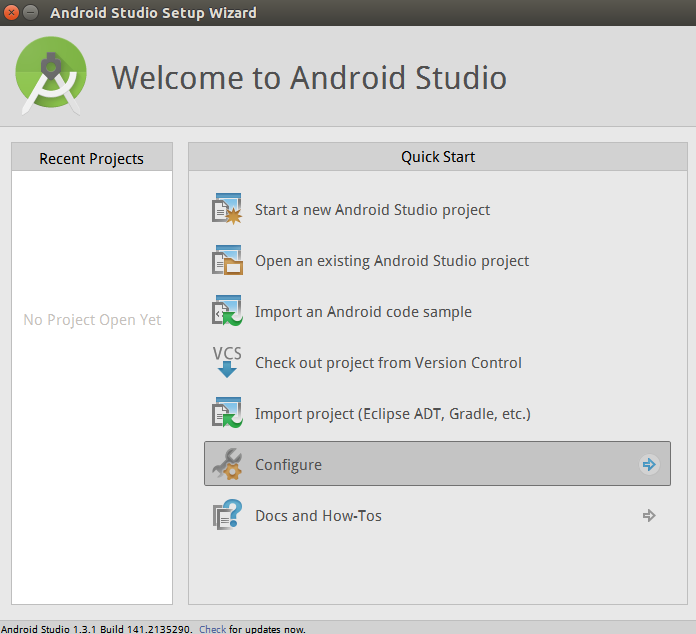Click the Import project (Eclipse ADT) icon

[227, 414]
